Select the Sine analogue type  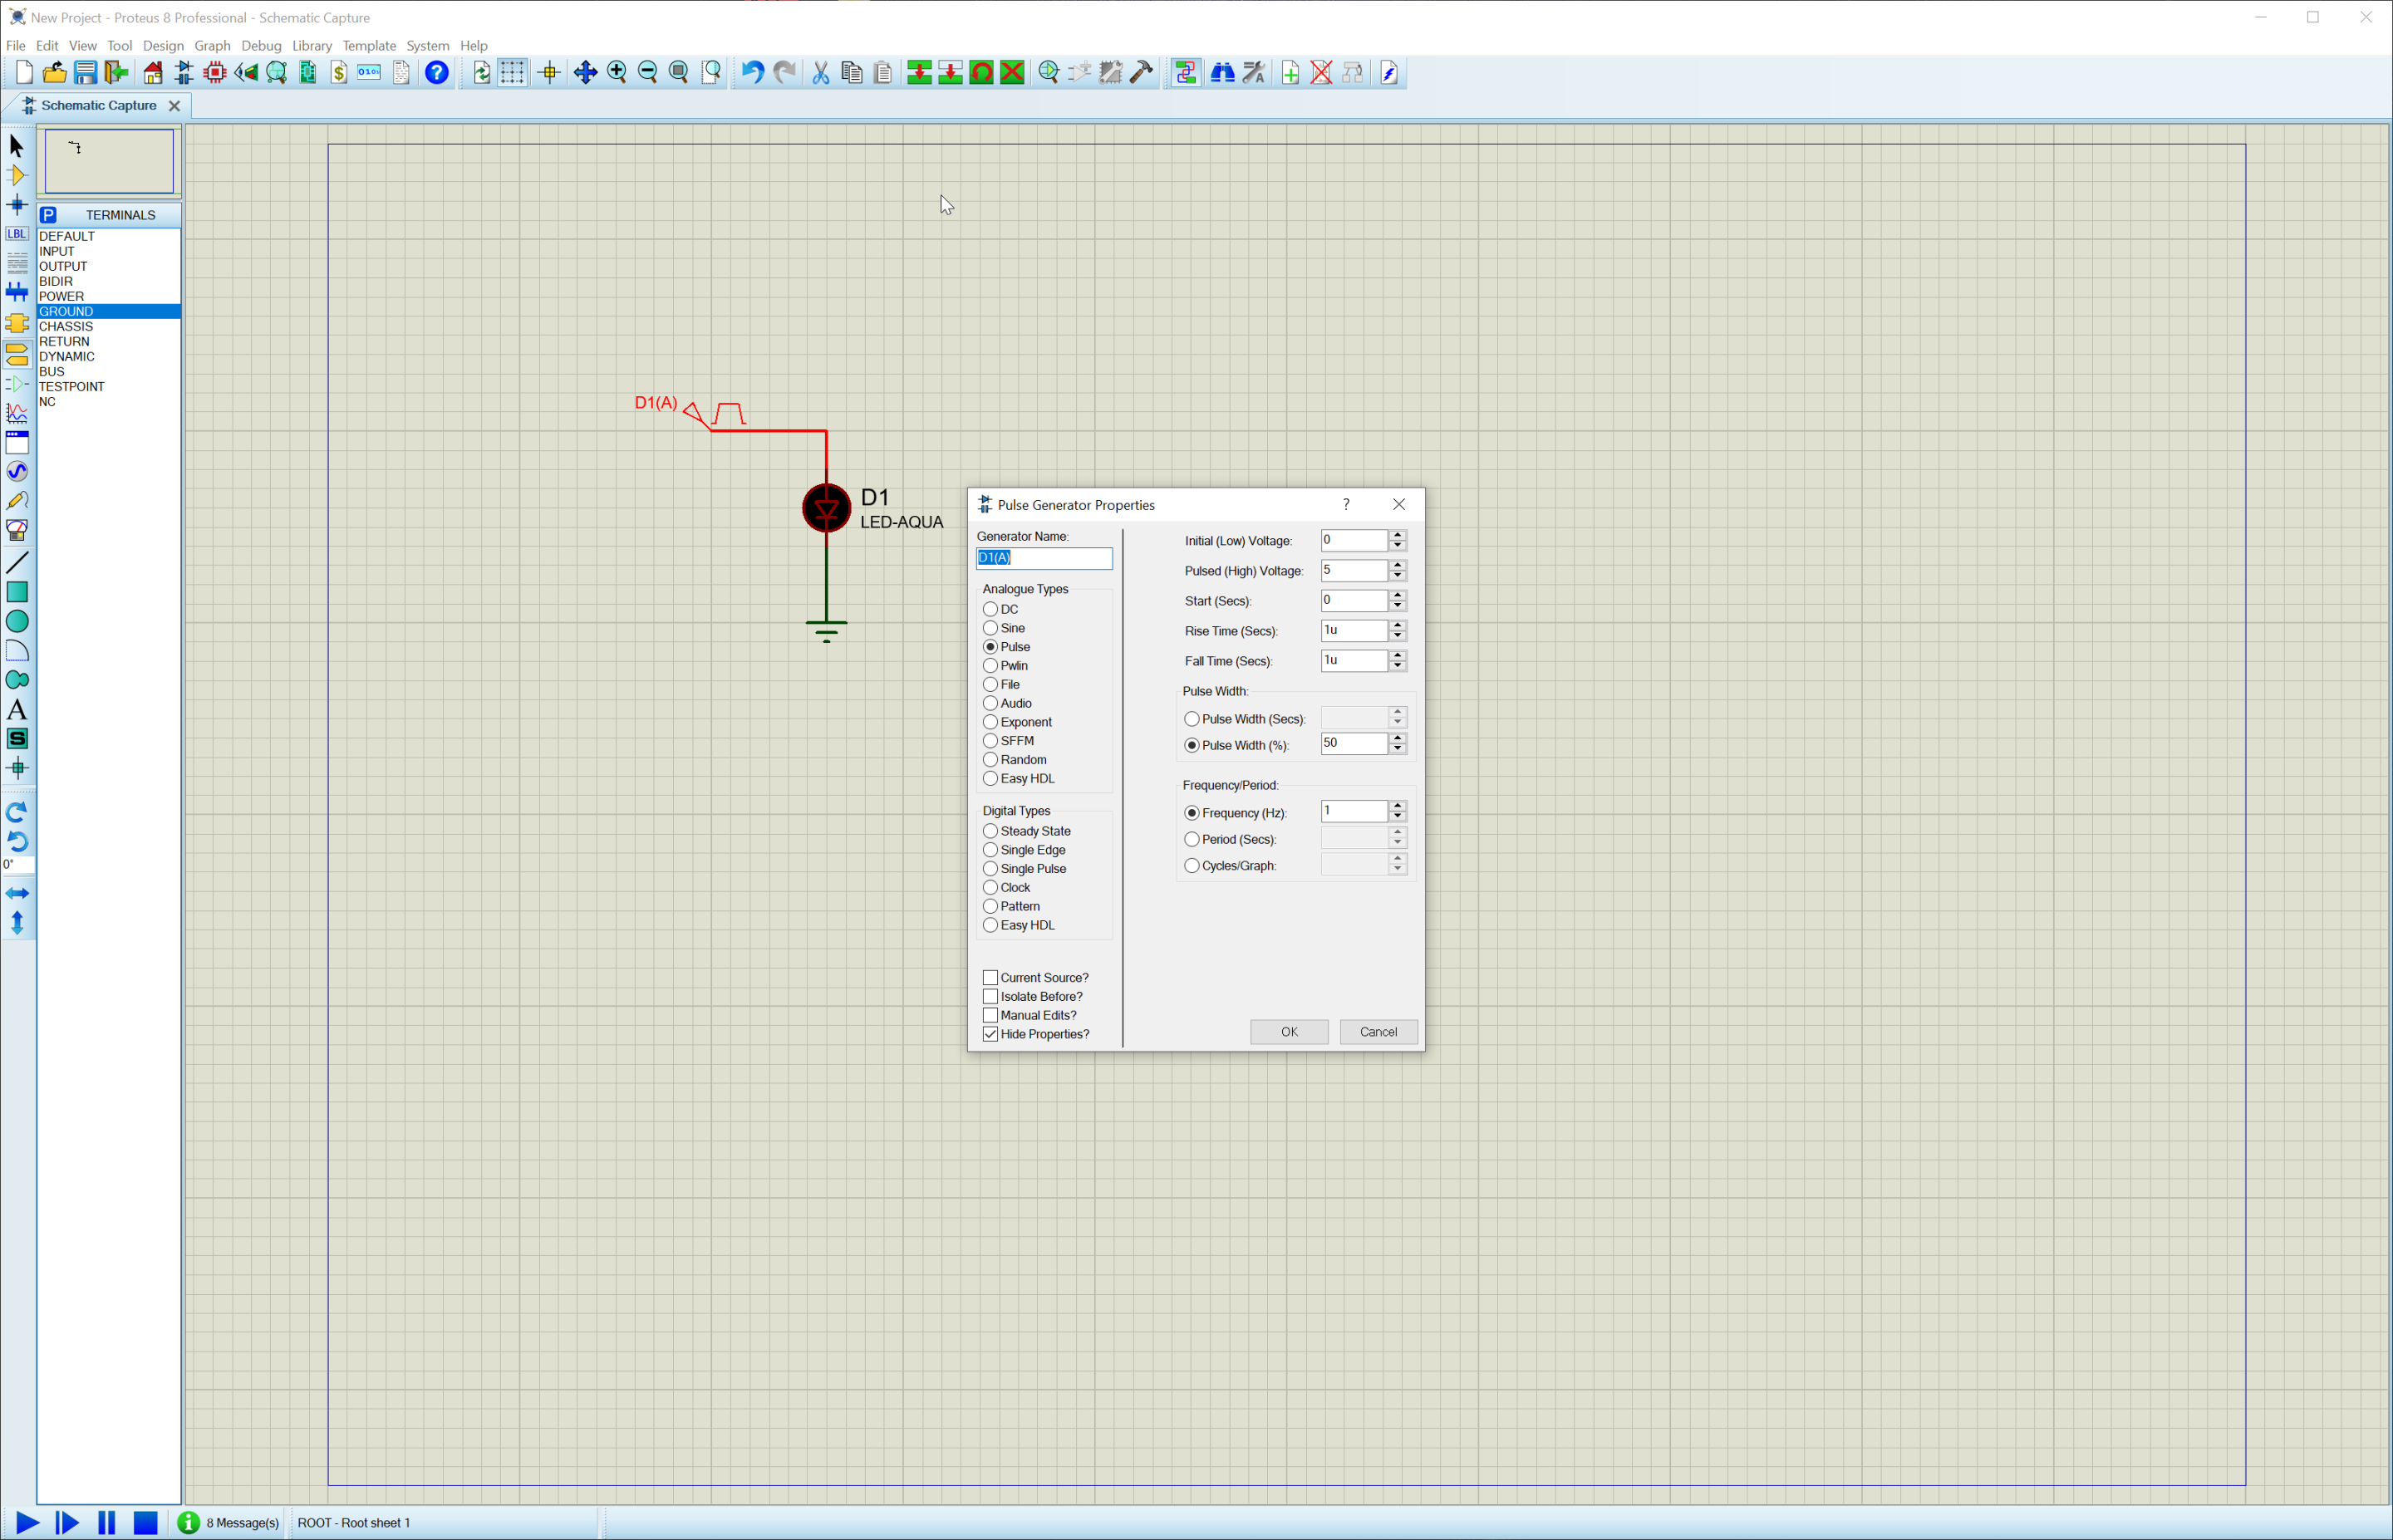pyautogui.click(x=990, y=628)
